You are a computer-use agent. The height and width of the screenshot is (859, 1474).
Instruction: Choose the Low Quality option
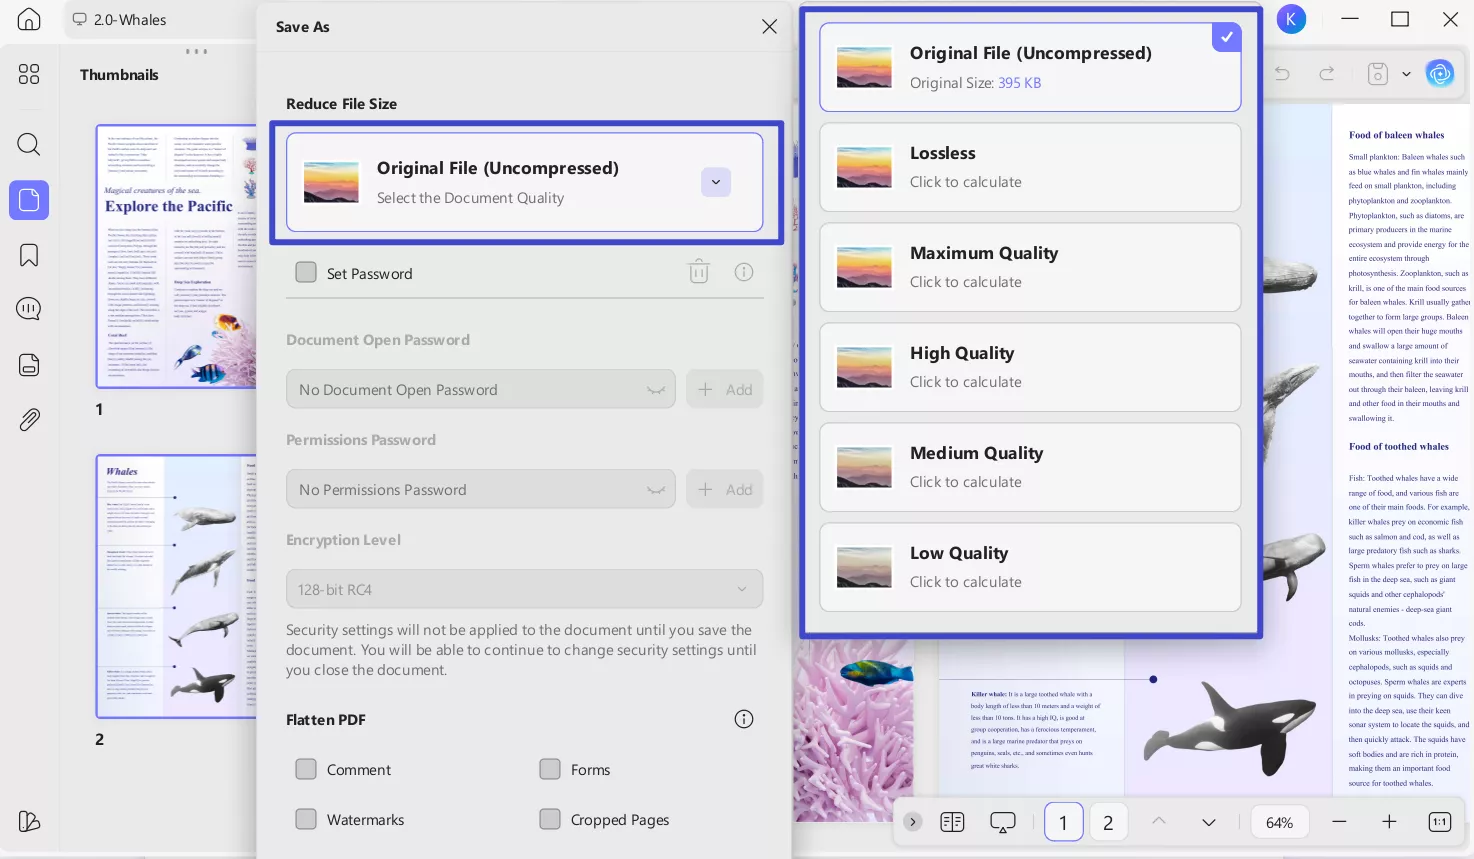pyautogui.click(x=1030, y=567)
